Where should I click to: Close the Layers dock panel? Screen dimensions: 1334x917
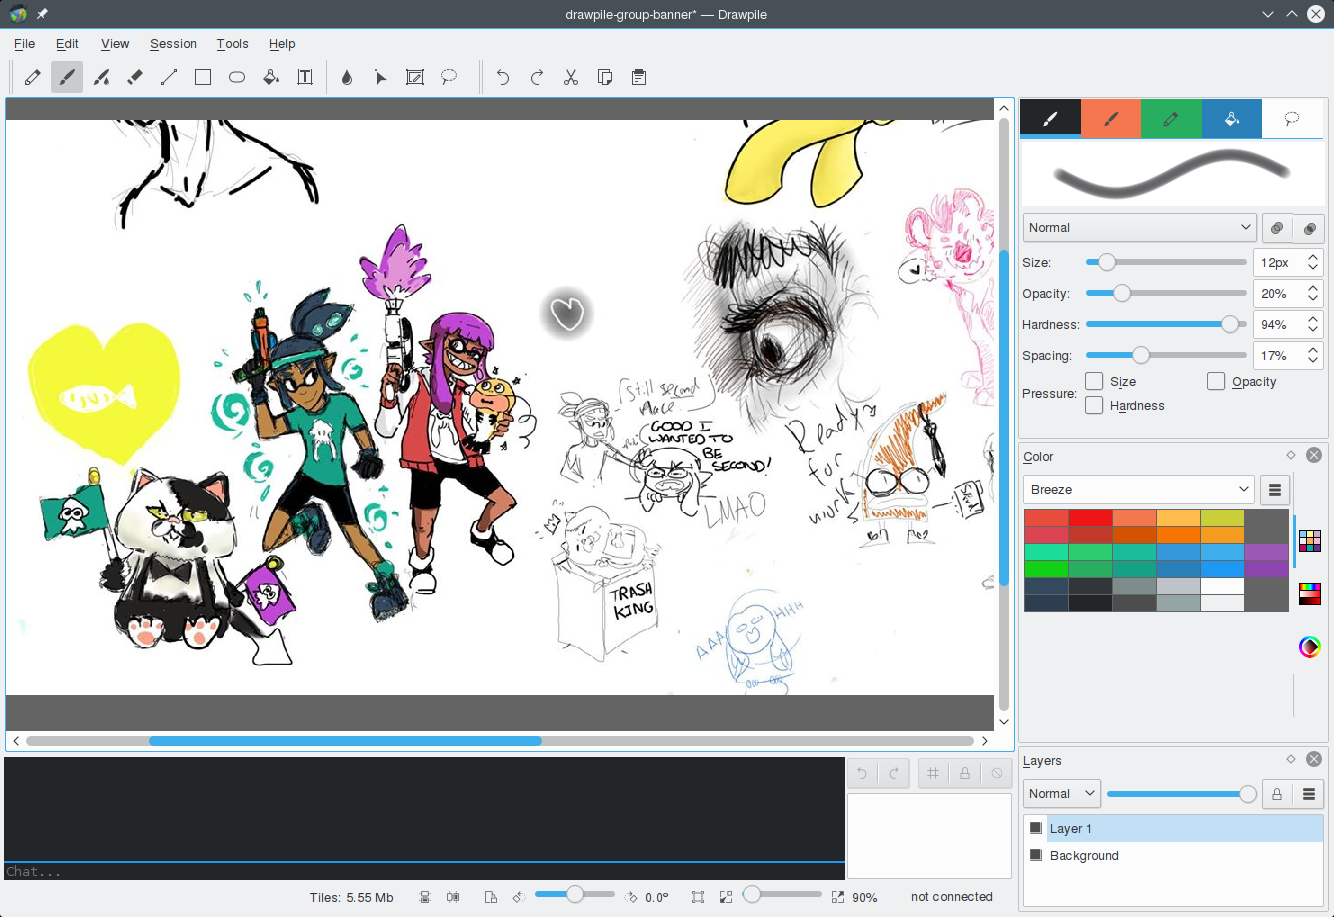pyautogui.click(x=1314, y=760)
